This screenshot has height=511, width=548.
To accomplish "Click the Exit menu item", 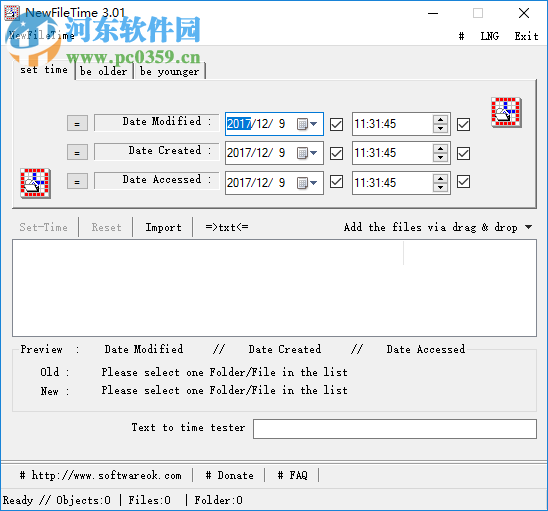I will pos(526,36).
